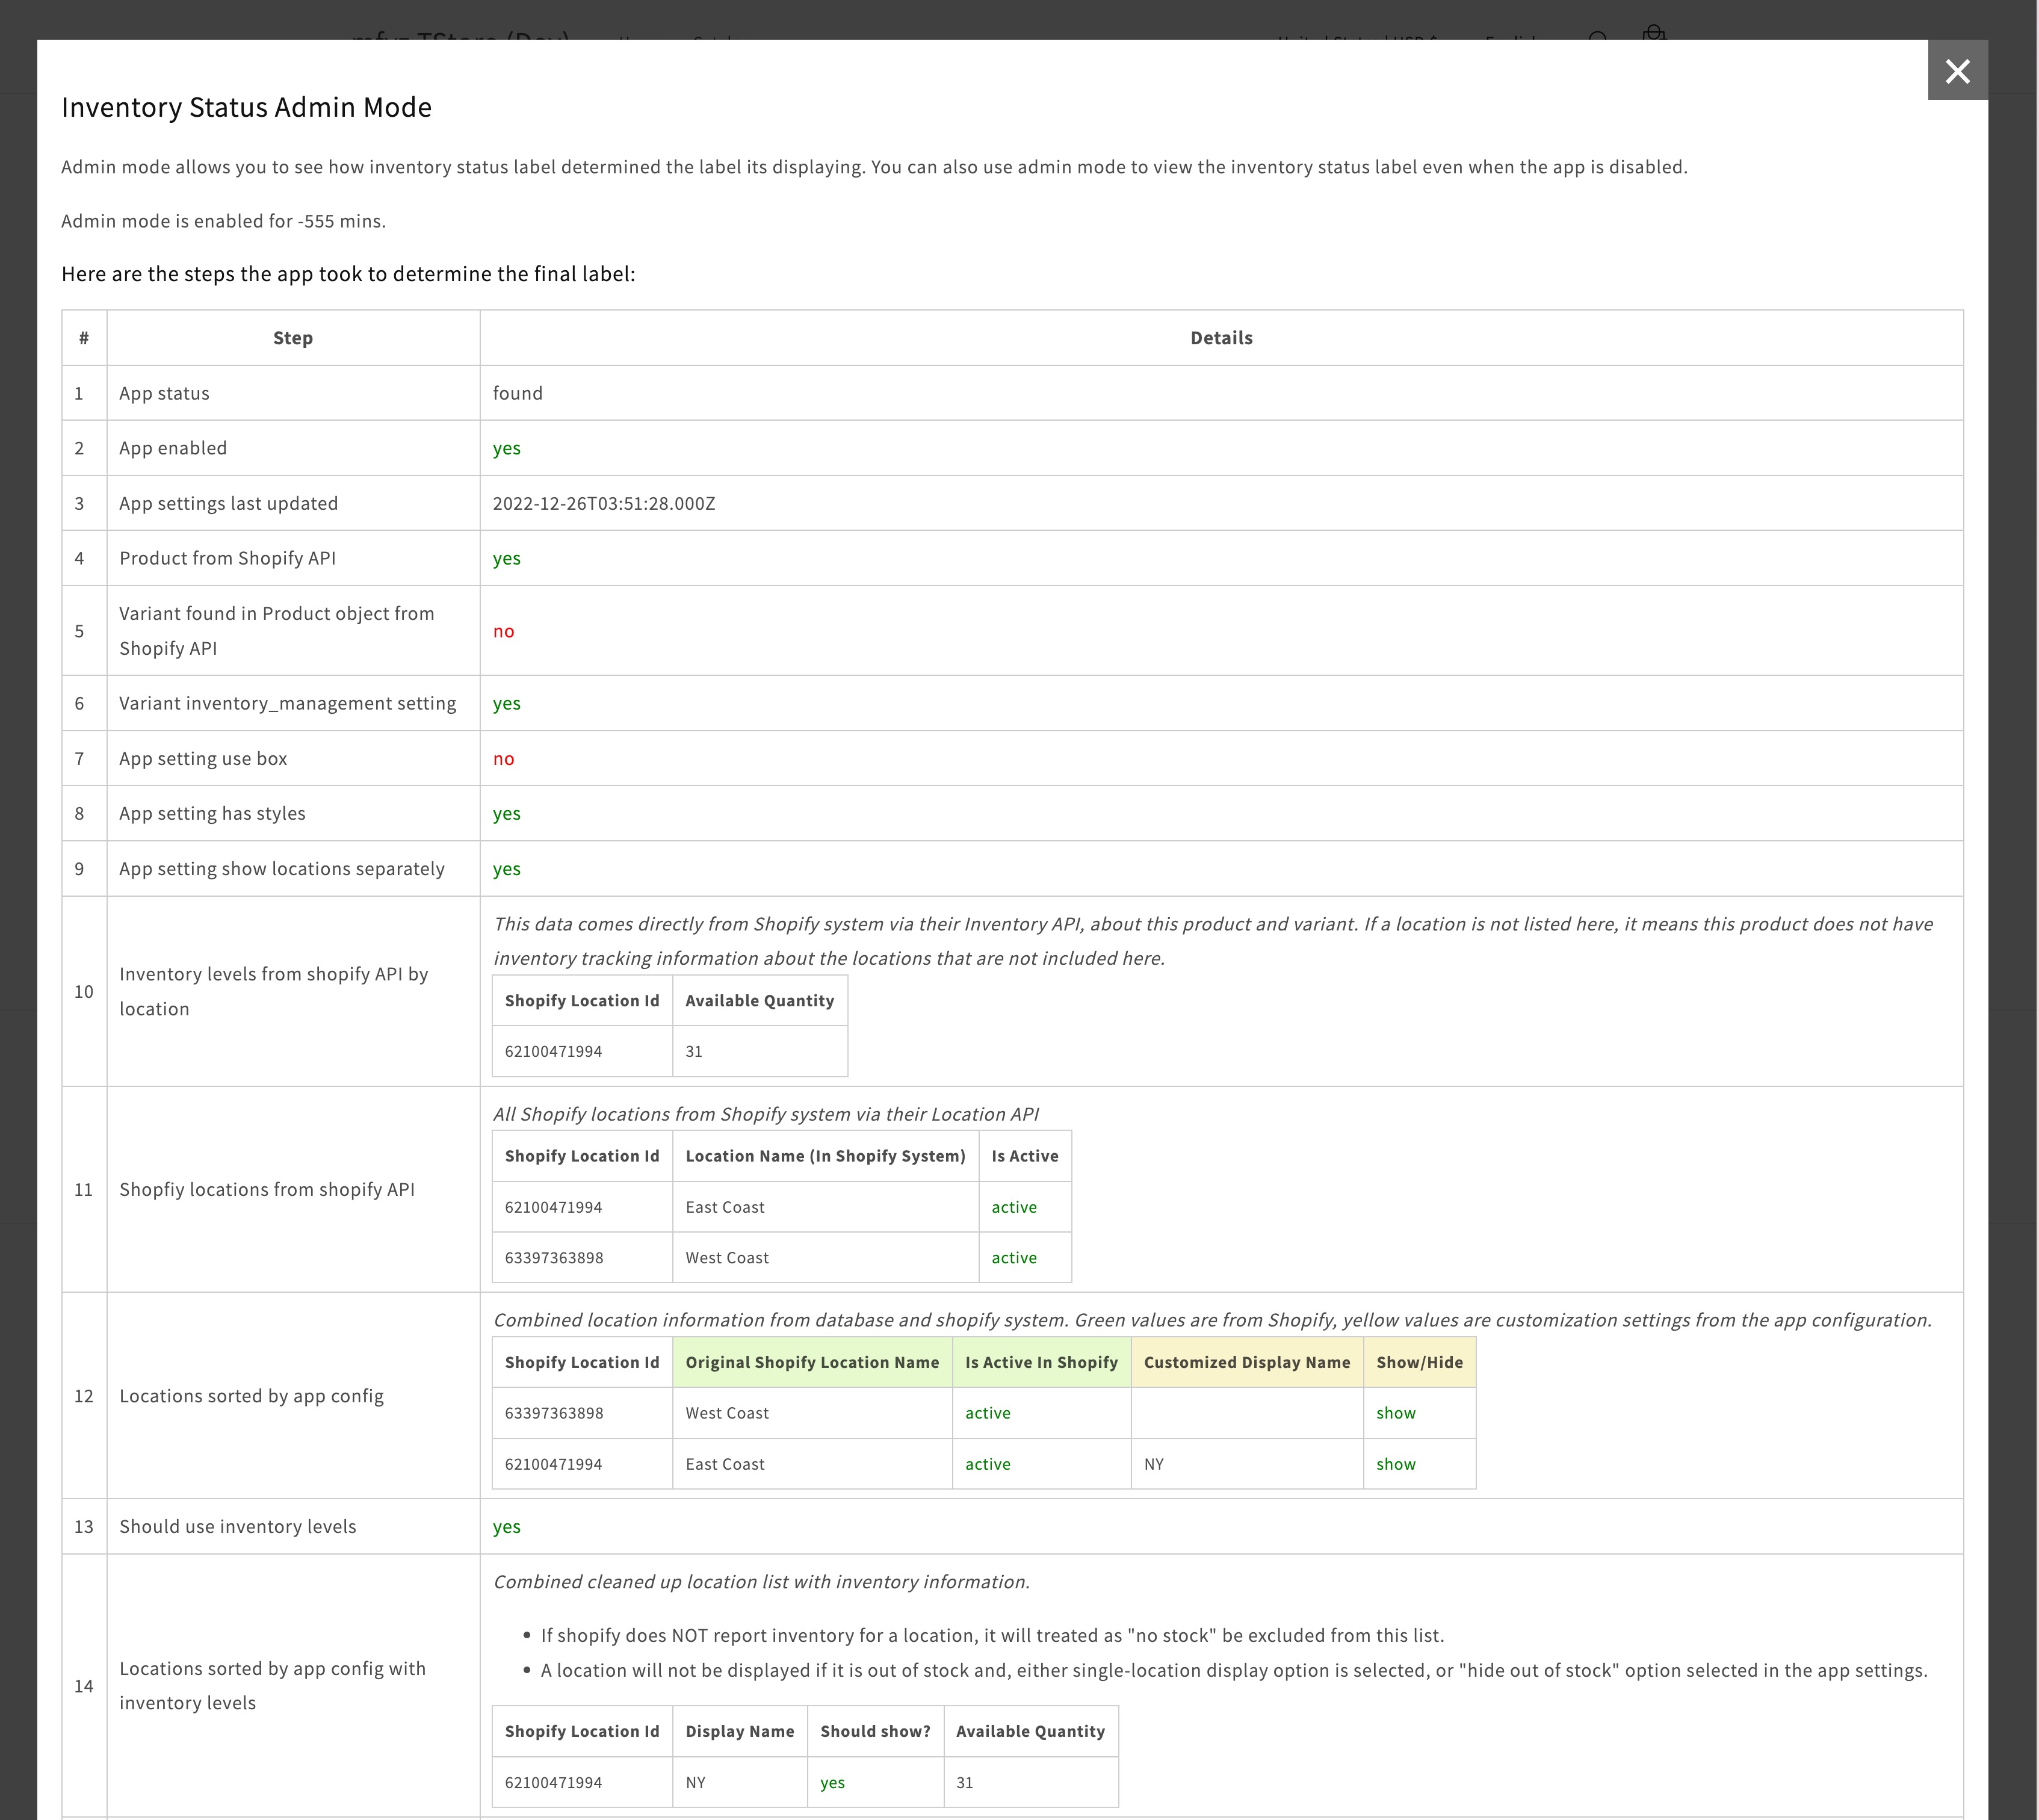The height and width of the screenshot is (1820, 2039).
Task: Click 'yes' in Variant inventory_management setting row
Action: click(506, 703)
